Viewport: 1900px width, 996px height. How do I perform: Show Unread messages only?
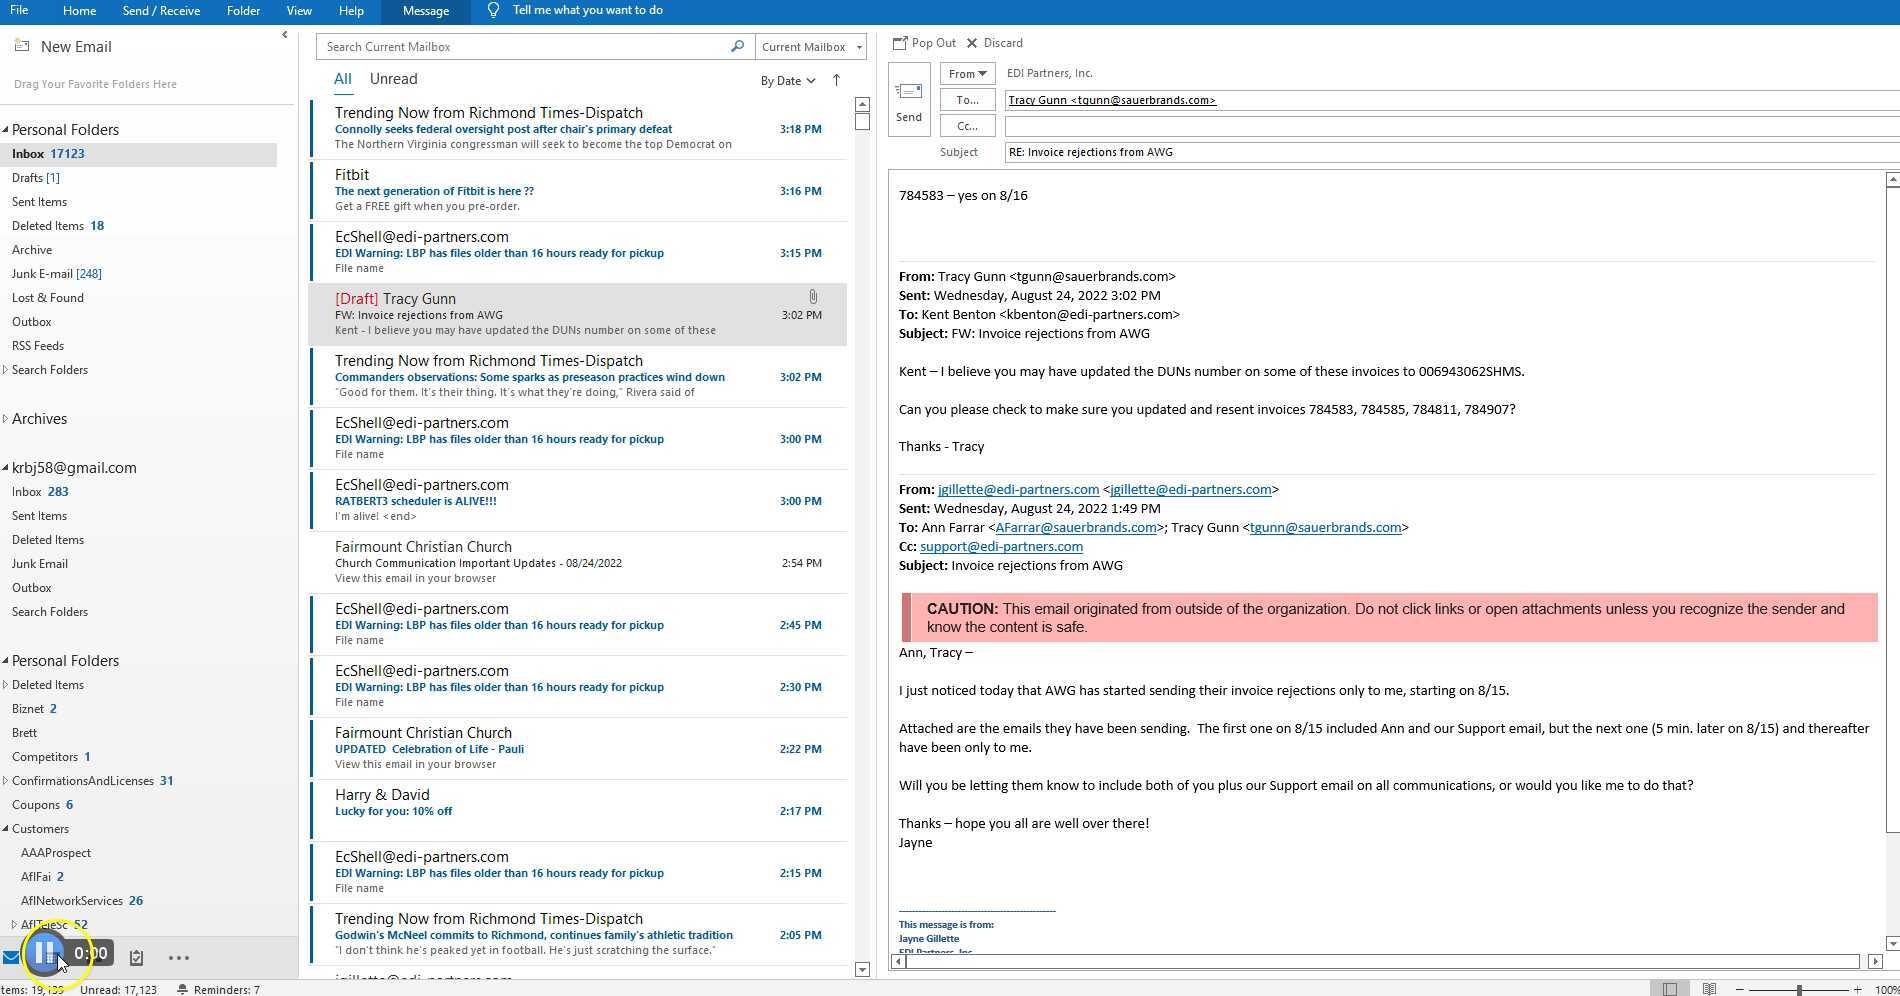(393, 78)
